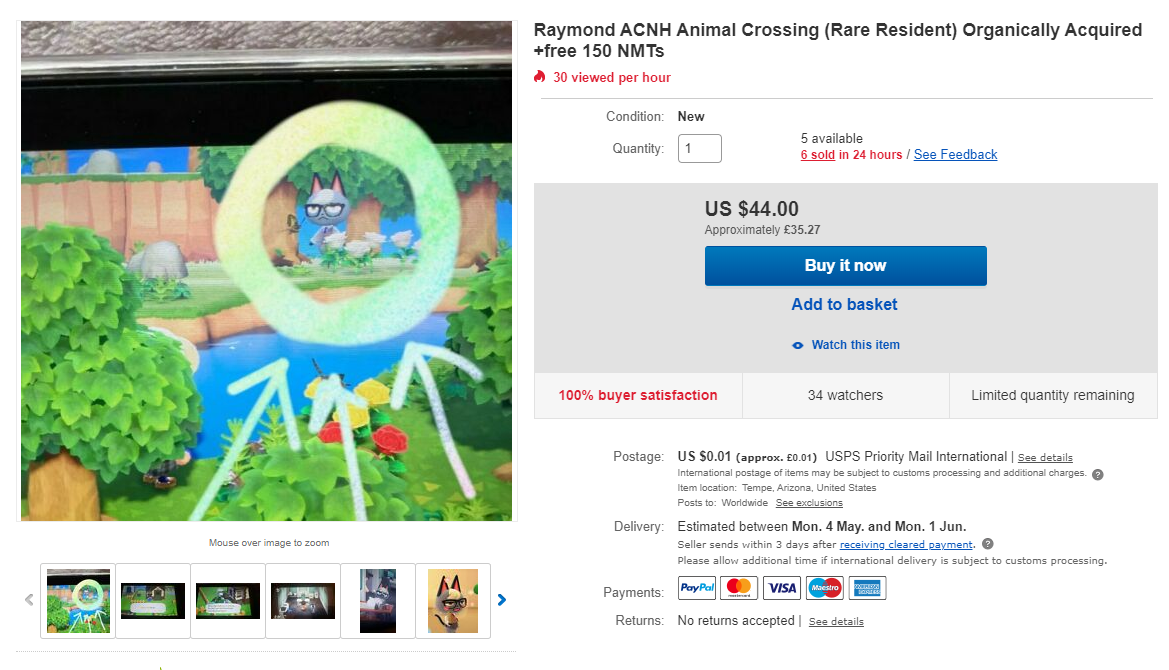Select the Raymond close-up portrait thumbnail
This screenshot has width=1169, height=670.
click(453, 600)
